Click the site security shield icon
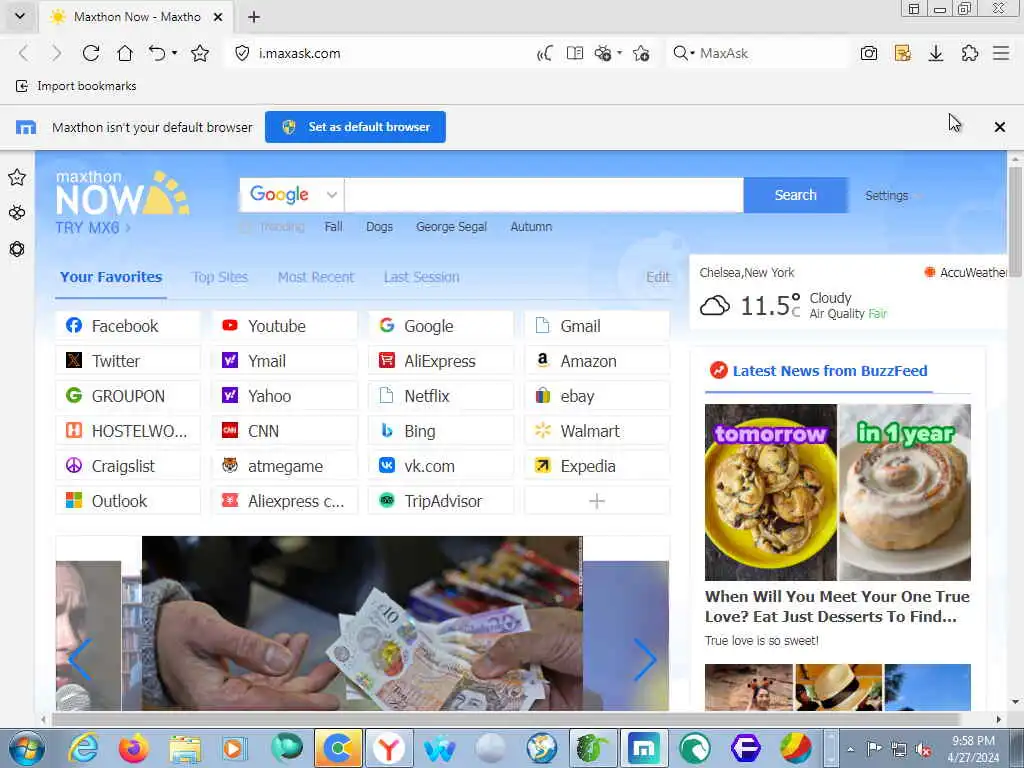The width and height of the screenshot is (1024, 768). 242,53
